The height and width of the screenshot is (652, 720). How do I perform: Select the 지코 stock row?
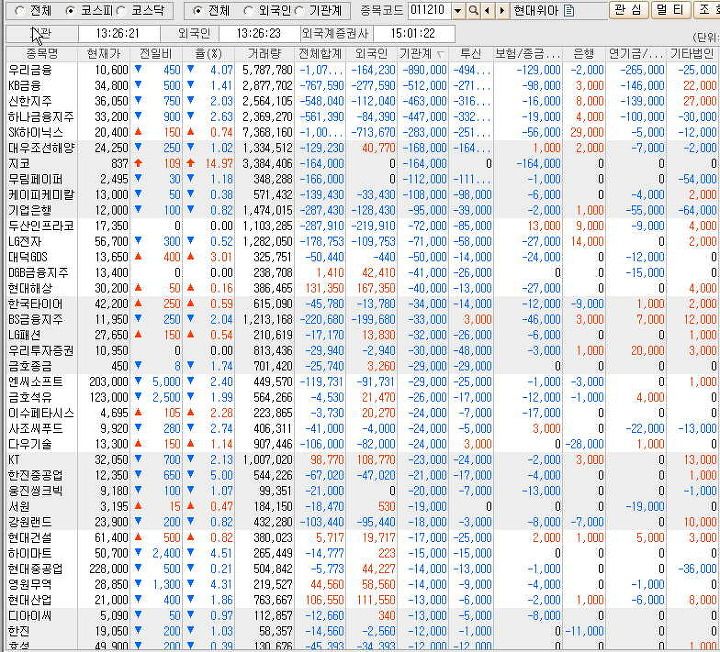362,164
